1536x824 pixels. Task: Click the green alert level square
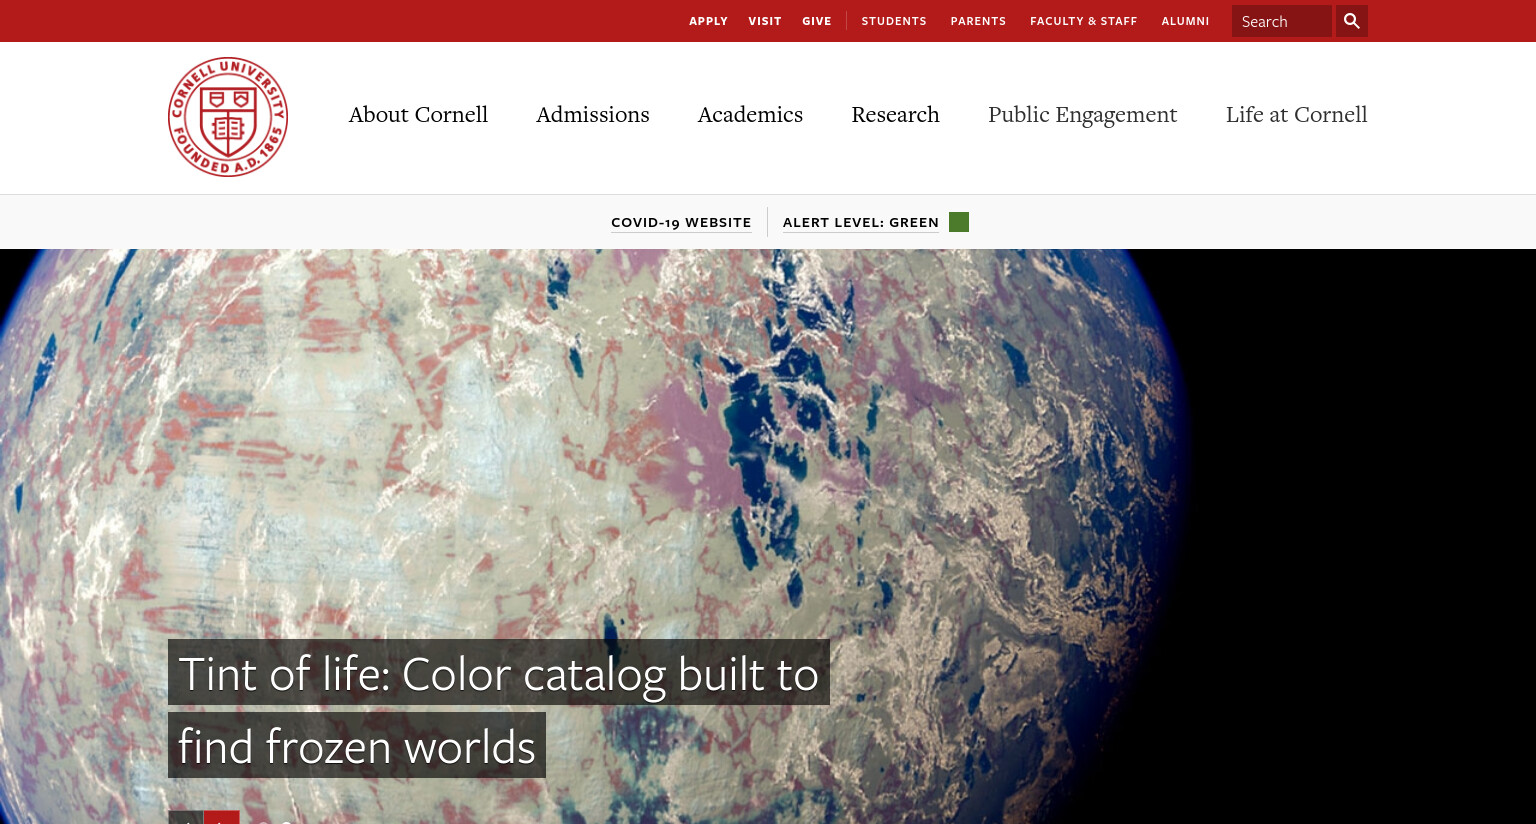[959, 222]
